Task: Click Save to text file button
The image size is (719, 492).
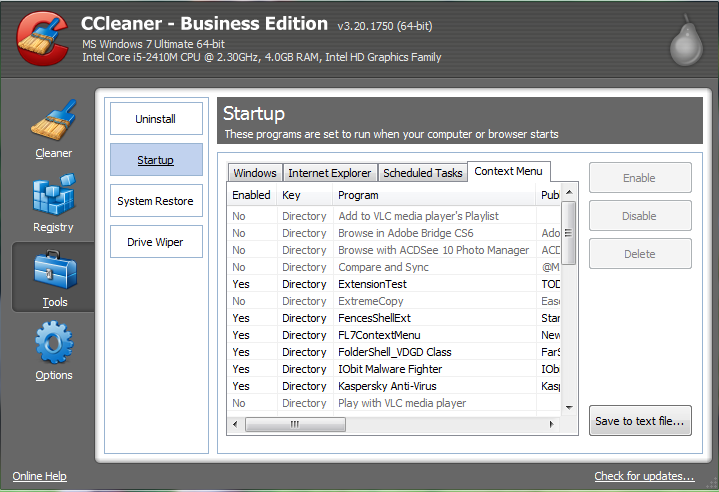Action: [x=640, y=420]
